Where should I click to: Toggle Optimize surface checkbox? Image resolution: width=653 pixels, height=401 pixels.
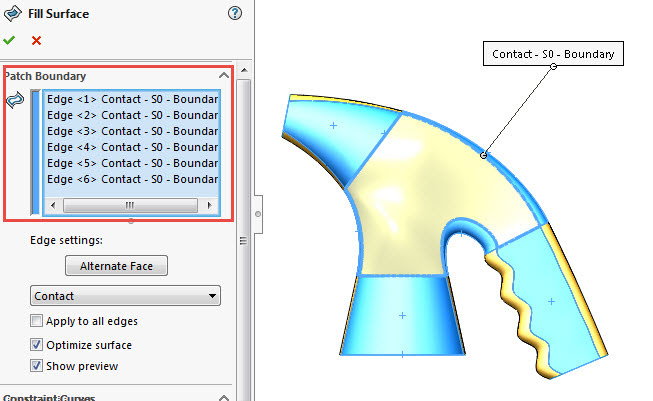pyautogui.click(x=36, y=345)
